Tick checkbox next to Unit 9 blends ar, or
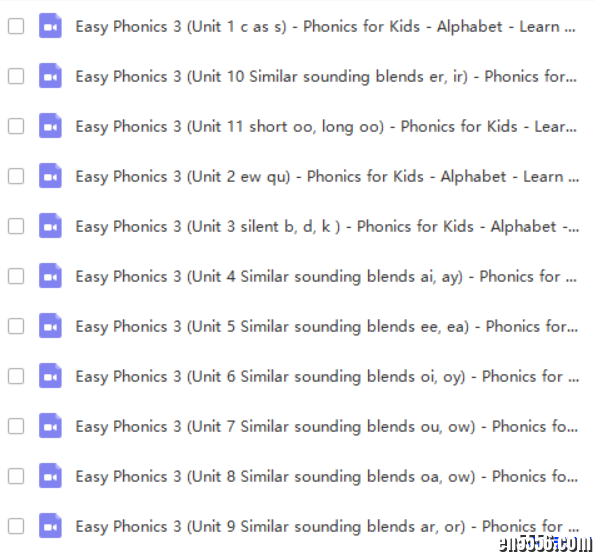Screen dimensions: 596x555 16,526
